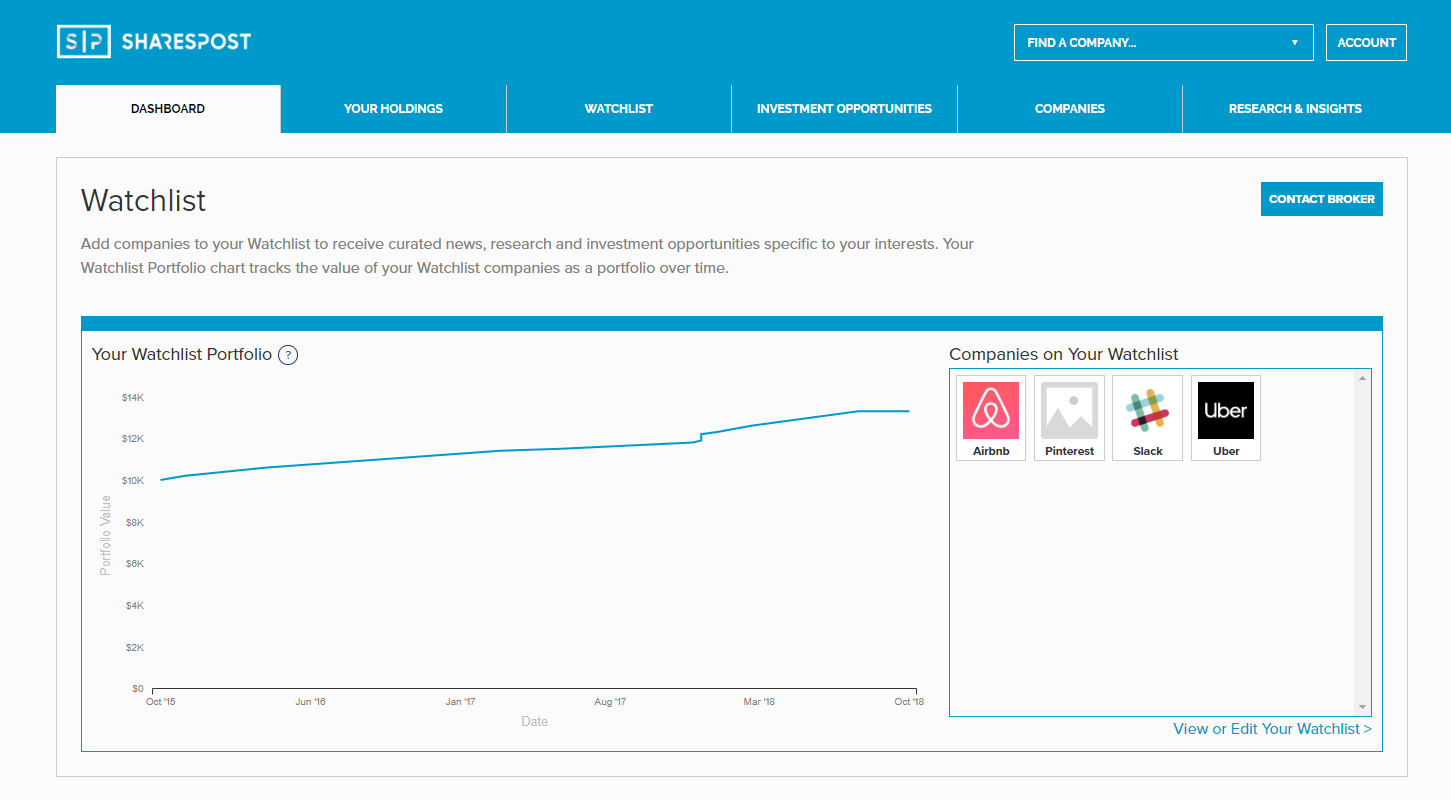Click the Contact Broker button
Viewport: 1451px width, 800px height.
[x=1321, y=199]
